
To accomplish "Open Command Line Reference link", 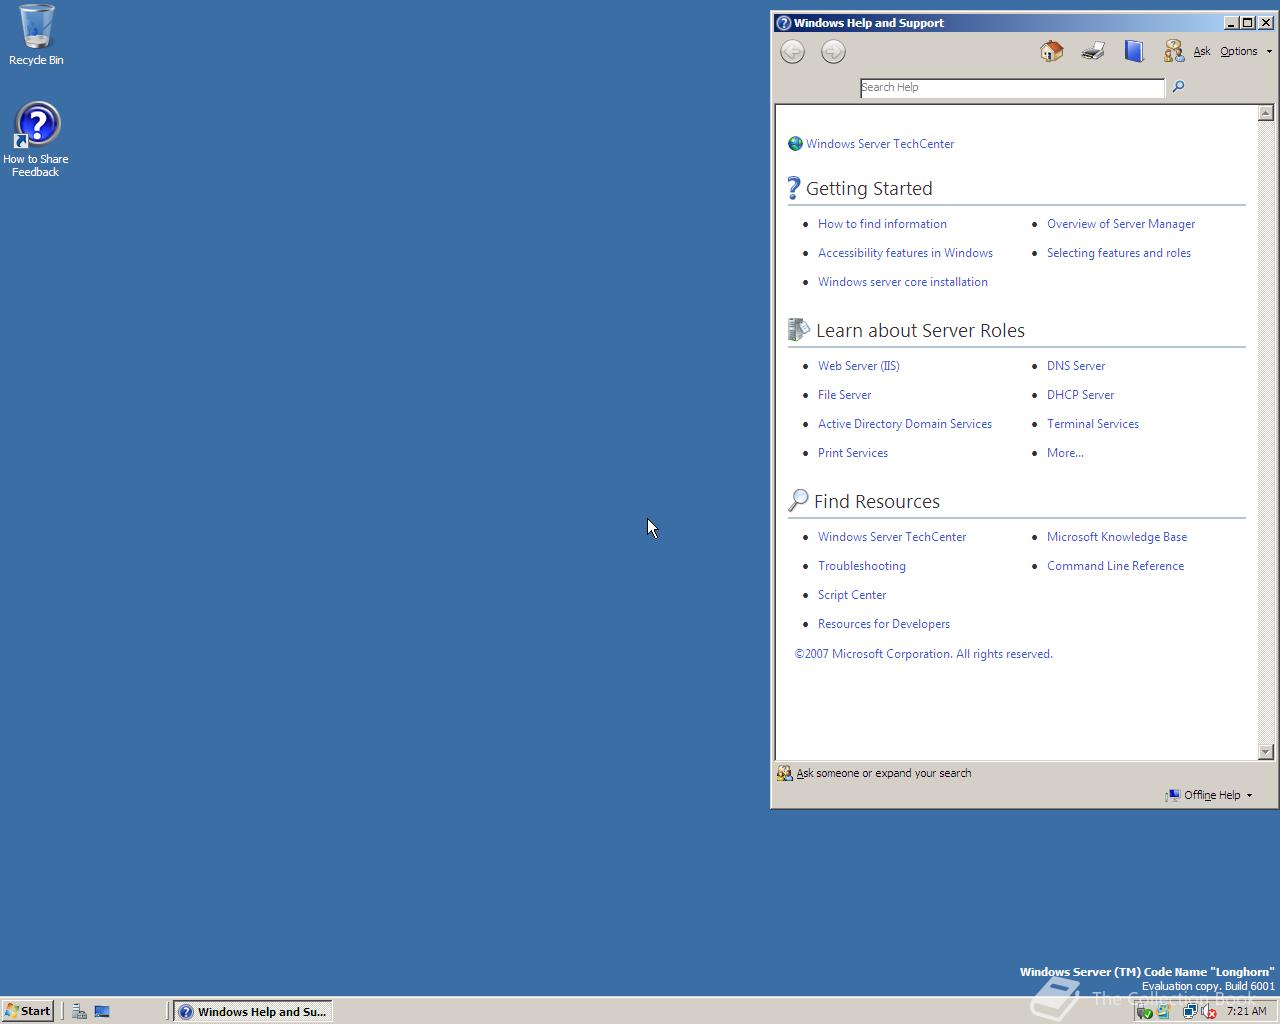I will point(1115,566).
